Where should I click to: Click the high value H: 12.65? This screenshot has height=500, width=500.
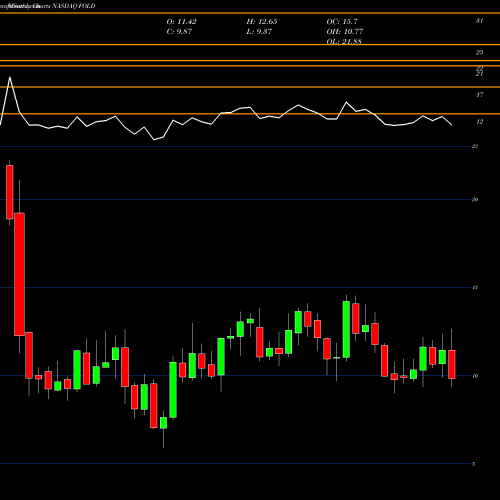click(x=262, y=22)
